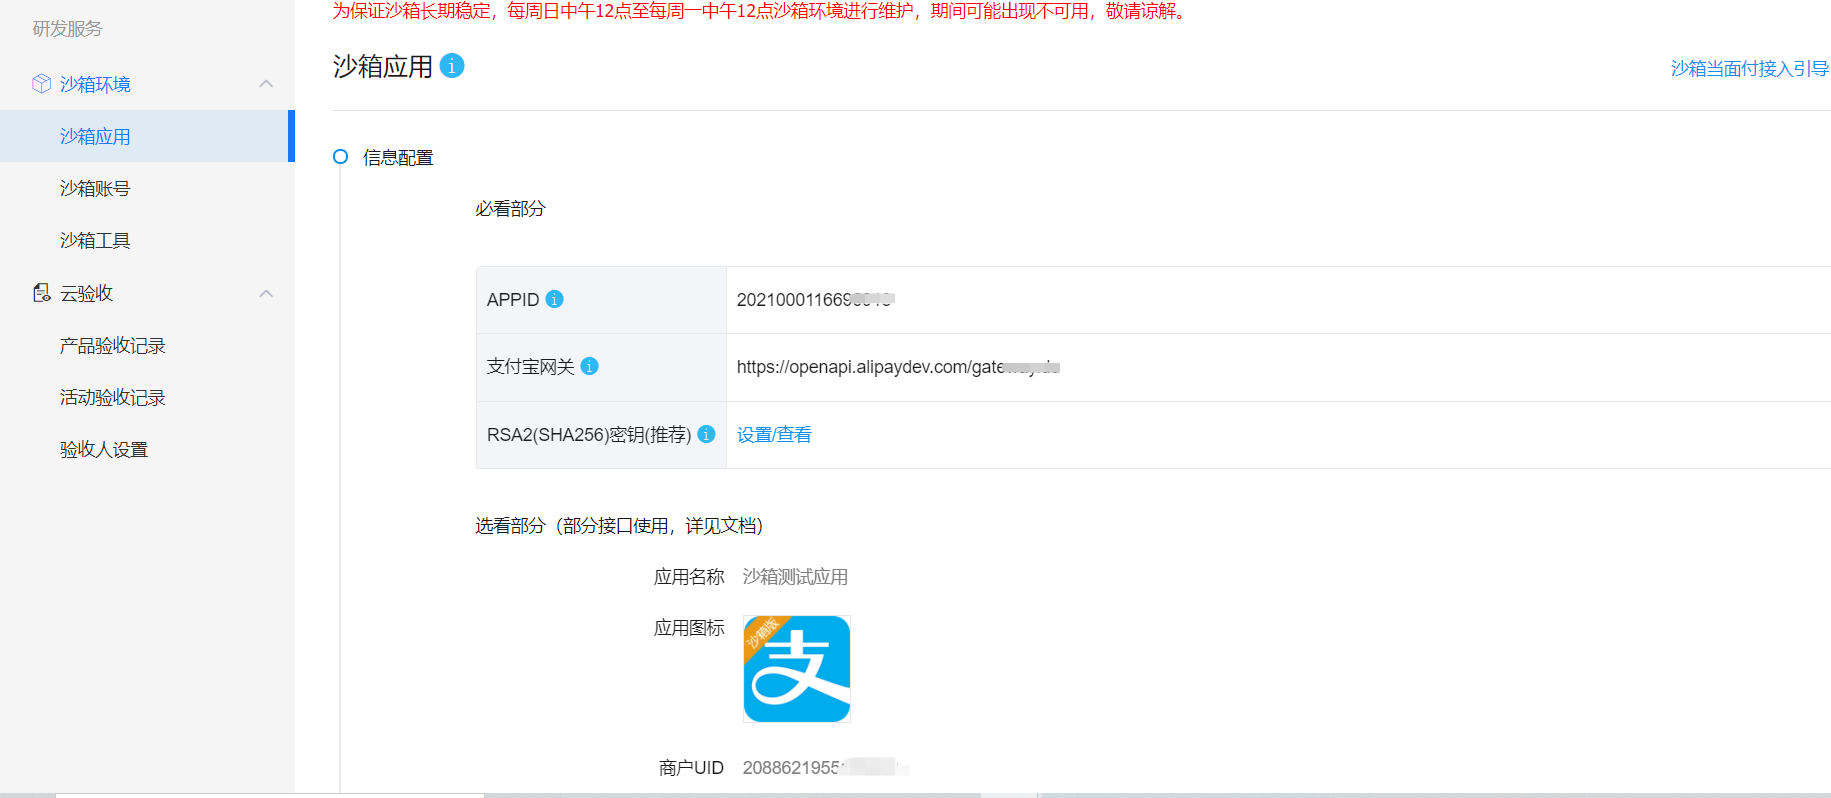Click the gateway URL https://openapi.alipaydev.com
Screen dimensions: 1831x798
click(x=898, y=367)
